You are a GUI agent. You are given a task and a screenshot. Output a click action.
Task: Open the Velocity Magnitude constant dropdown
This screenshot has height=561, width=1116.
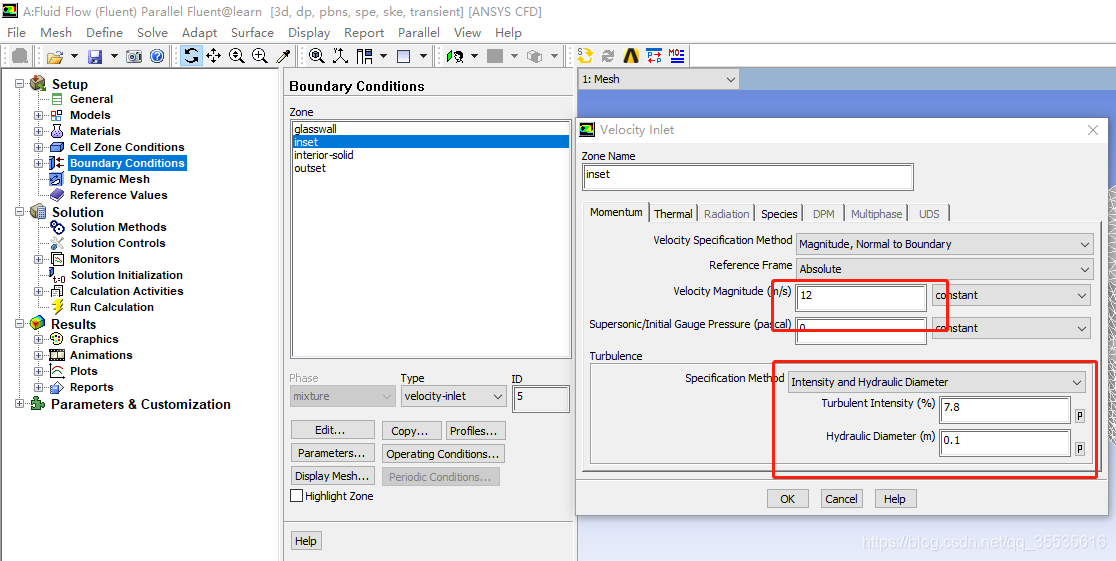coord(1011,295)
